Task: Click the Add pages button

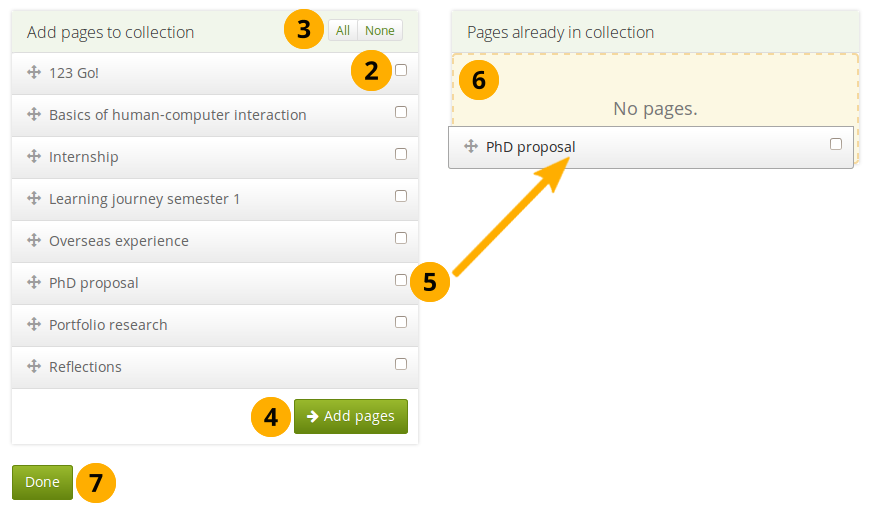Action: click(351, 416)
